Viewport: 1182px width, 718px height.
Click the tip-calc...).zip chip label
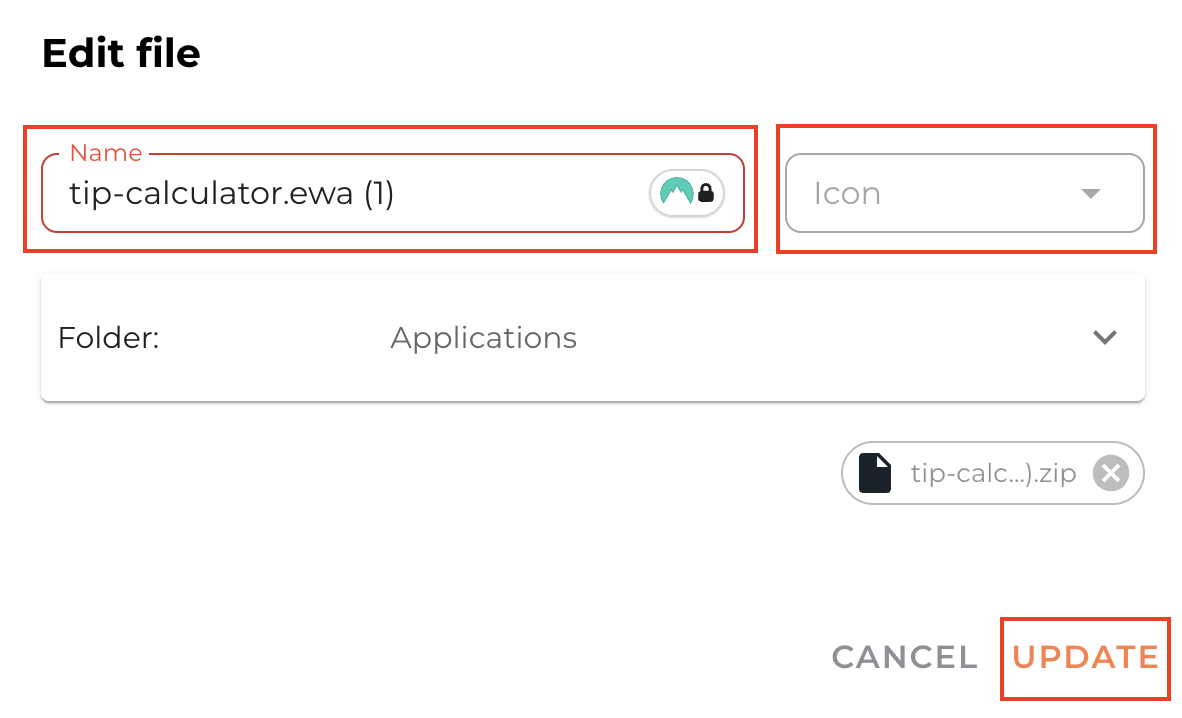pos(993,473)
